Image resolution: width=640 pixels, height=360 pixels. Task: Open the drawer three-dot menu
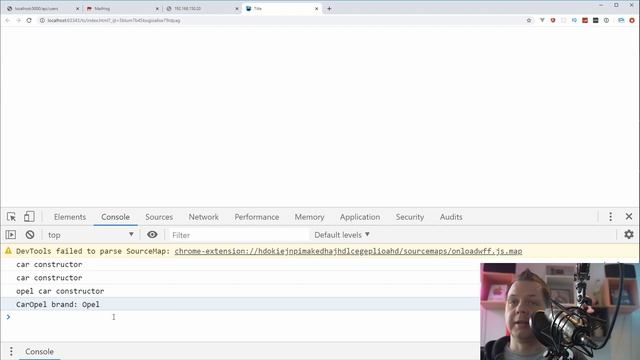pyautogui.click(x=11, y=351)
